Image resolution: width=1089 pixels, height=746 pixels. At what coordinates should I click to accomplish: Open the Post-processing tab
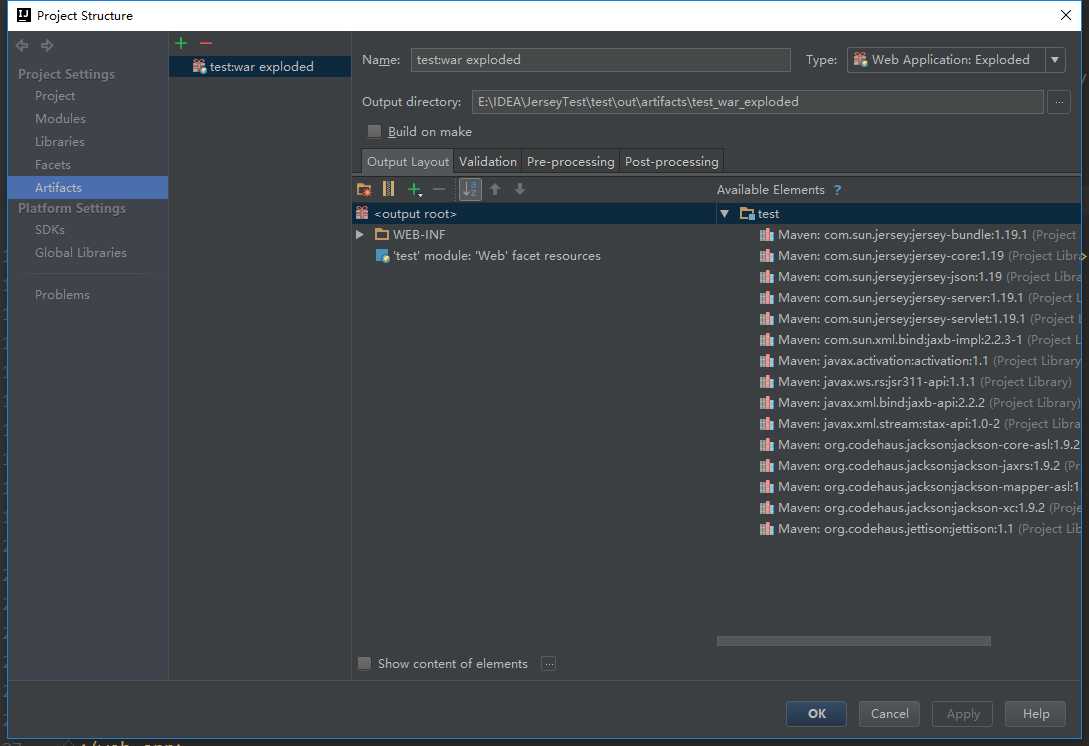tap(672, 161)
